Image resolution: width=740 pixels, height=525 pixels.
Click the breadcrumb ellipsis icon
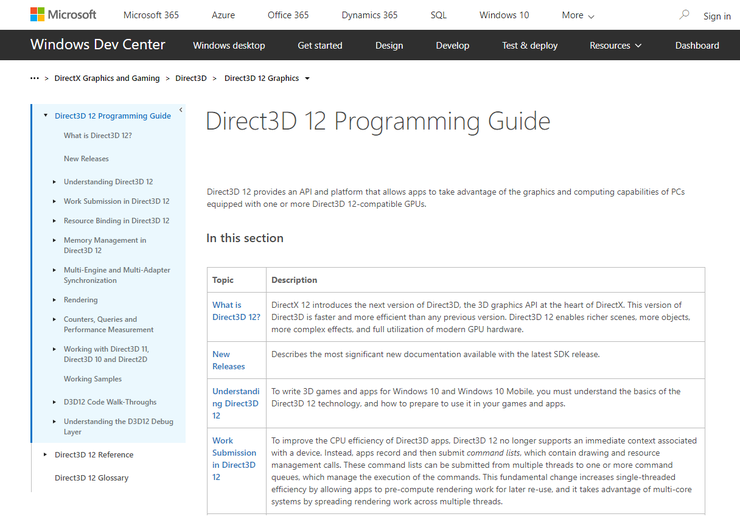pyautogui.click(x=35, y=78)
